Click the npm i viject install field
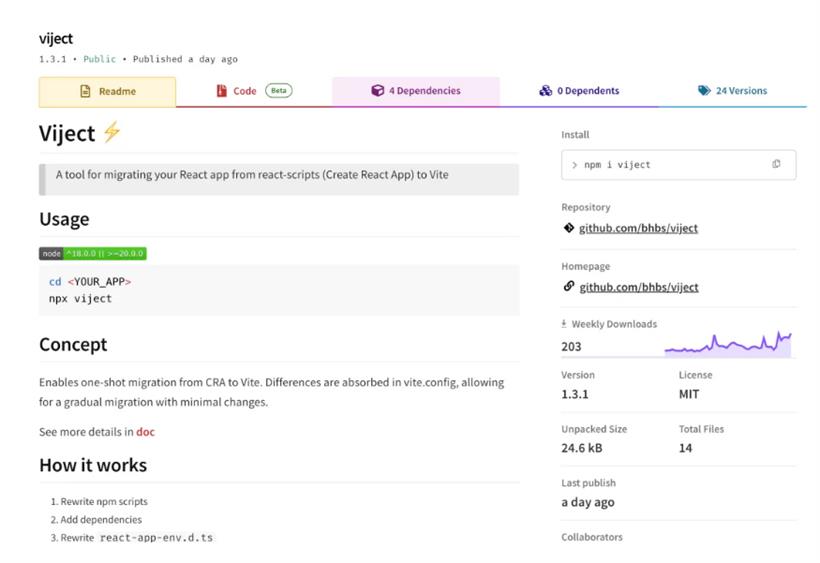This screenshot has width=820, height=563. pyautogui.click(x=678, y=165)
